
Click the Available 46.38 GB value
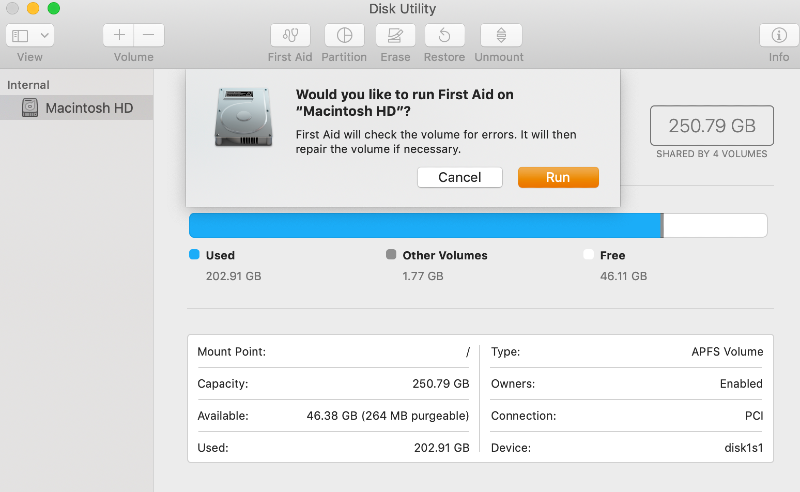[x=388, y=416]
